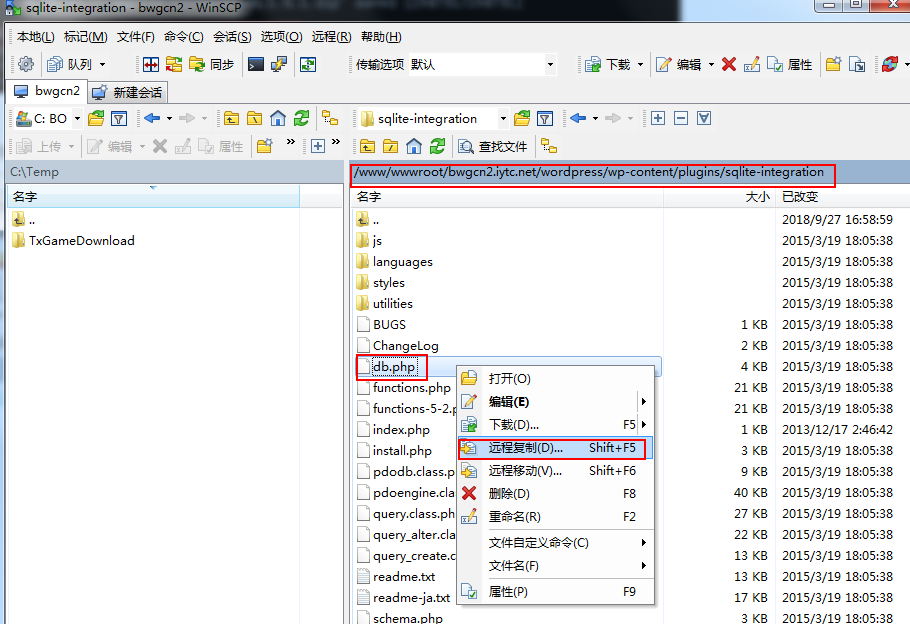Open the preferences gear icon

click(x=26, y=64)
